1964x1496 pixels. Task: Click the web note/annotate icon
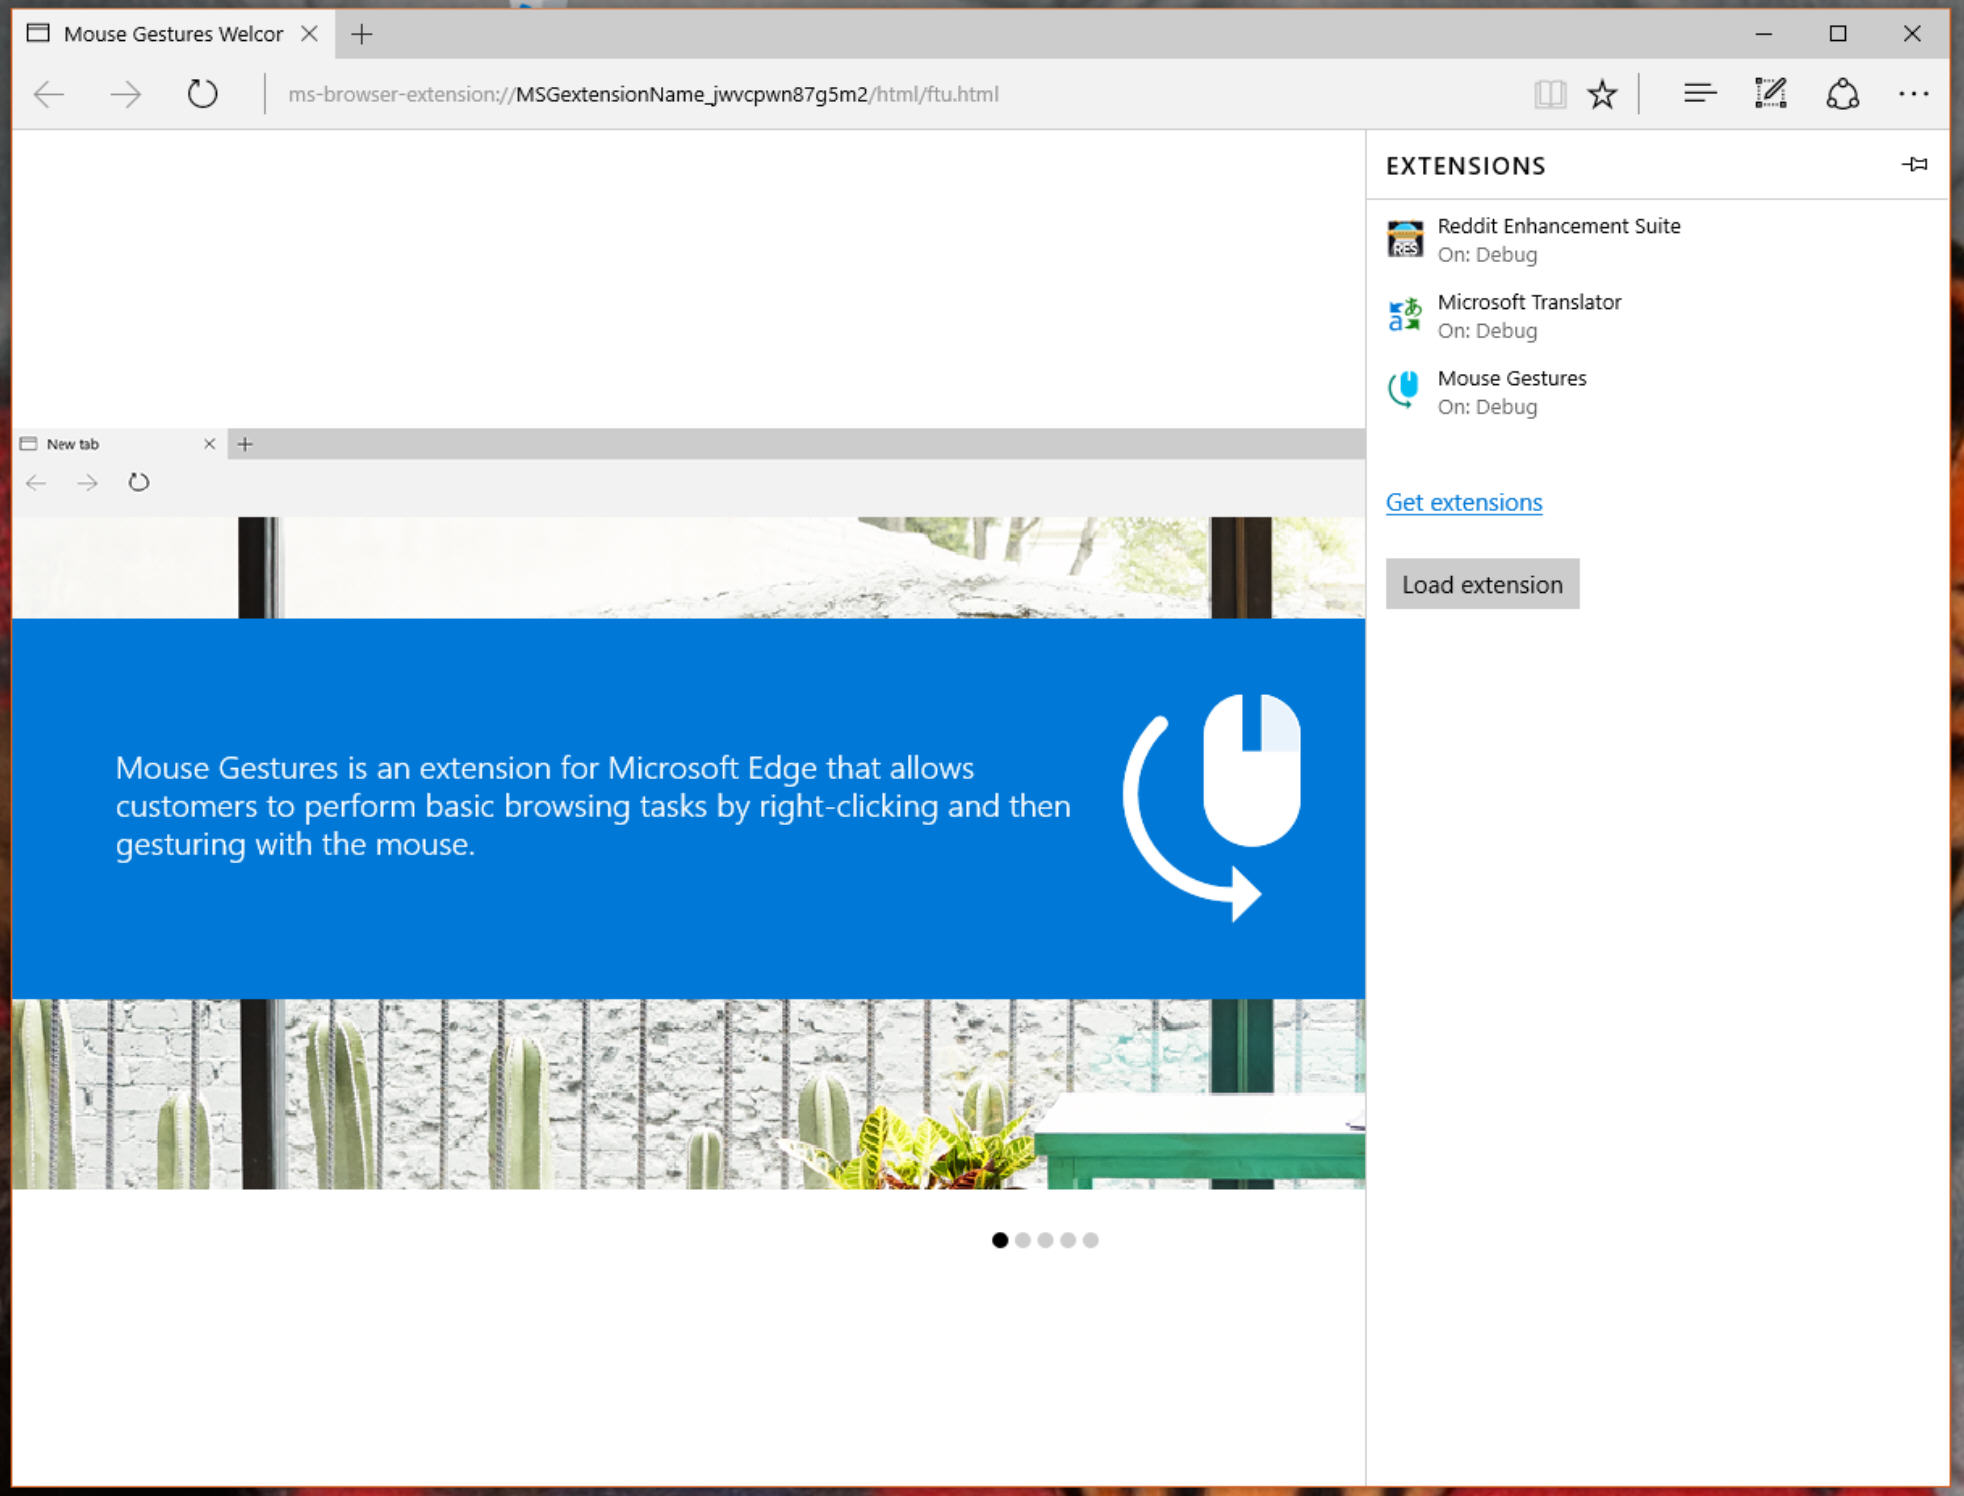pos(1771,94)
